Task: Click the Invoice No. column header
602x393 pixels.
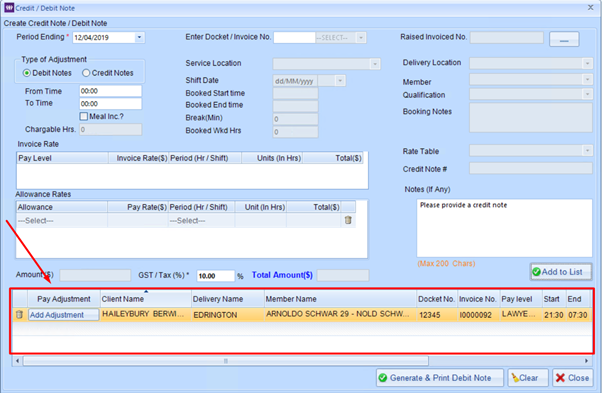Action: coord(478,299)
